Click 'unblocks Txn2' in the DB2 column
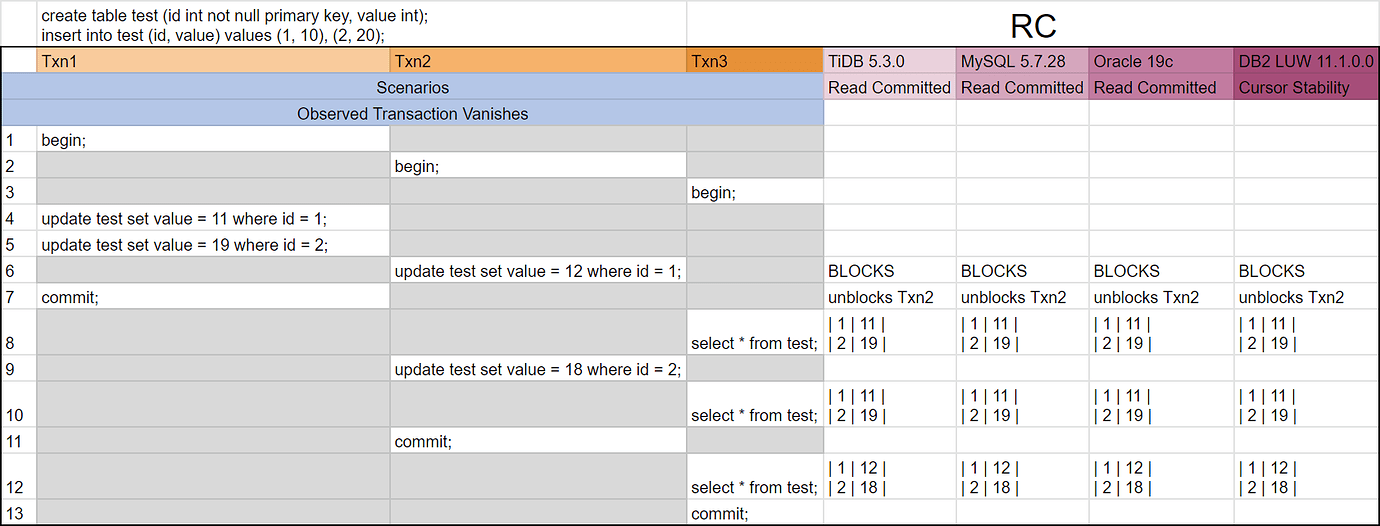 point(1306,297)
